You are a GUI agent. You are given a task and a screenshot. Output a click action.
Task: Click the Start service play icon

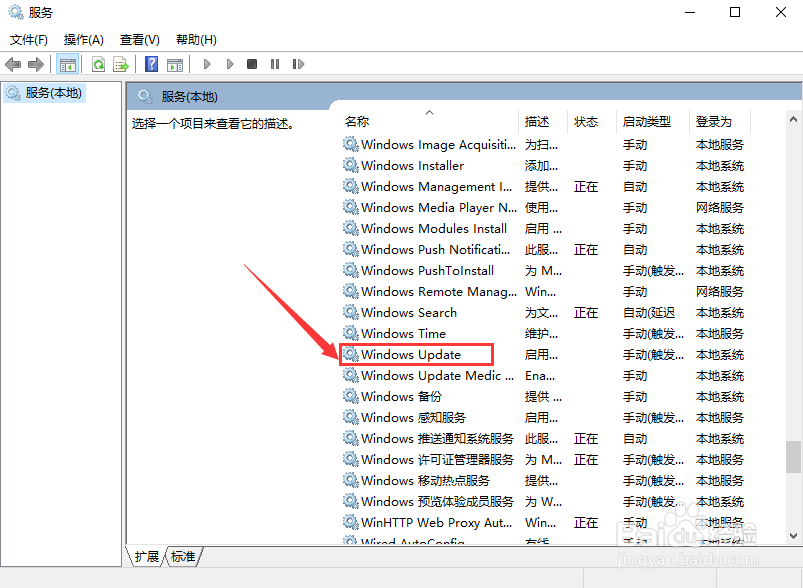pyautogui.click(x=207, y=64)
